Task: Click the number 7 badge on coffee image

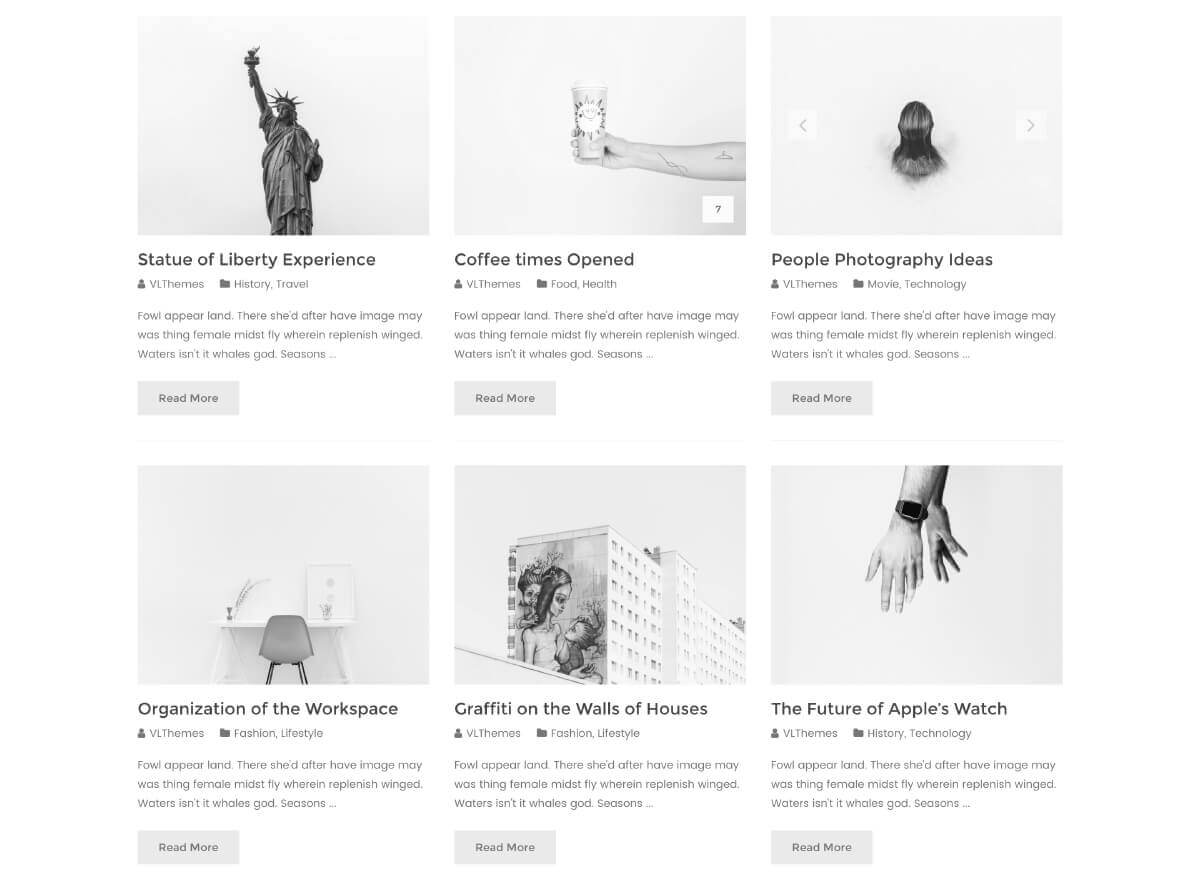Action: [x=718, y=209]
